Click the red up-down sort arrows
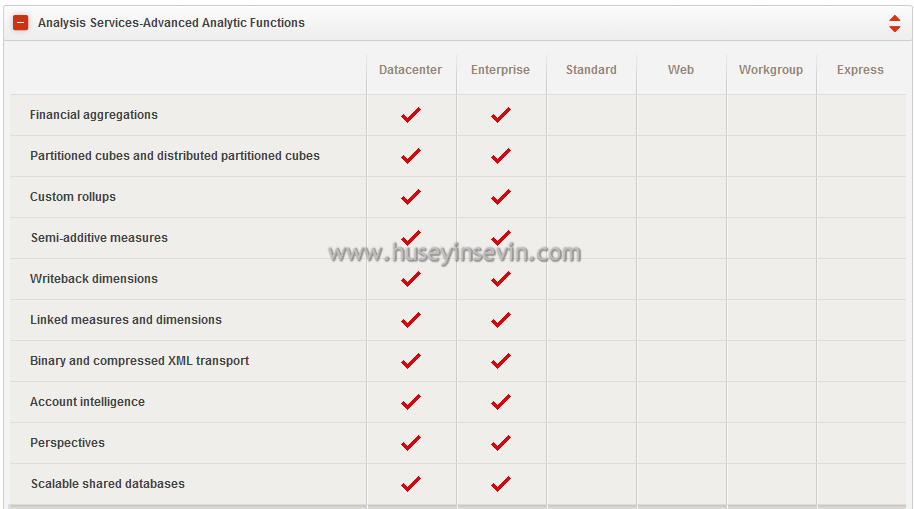Screen dimensions: 914x509 894,23
